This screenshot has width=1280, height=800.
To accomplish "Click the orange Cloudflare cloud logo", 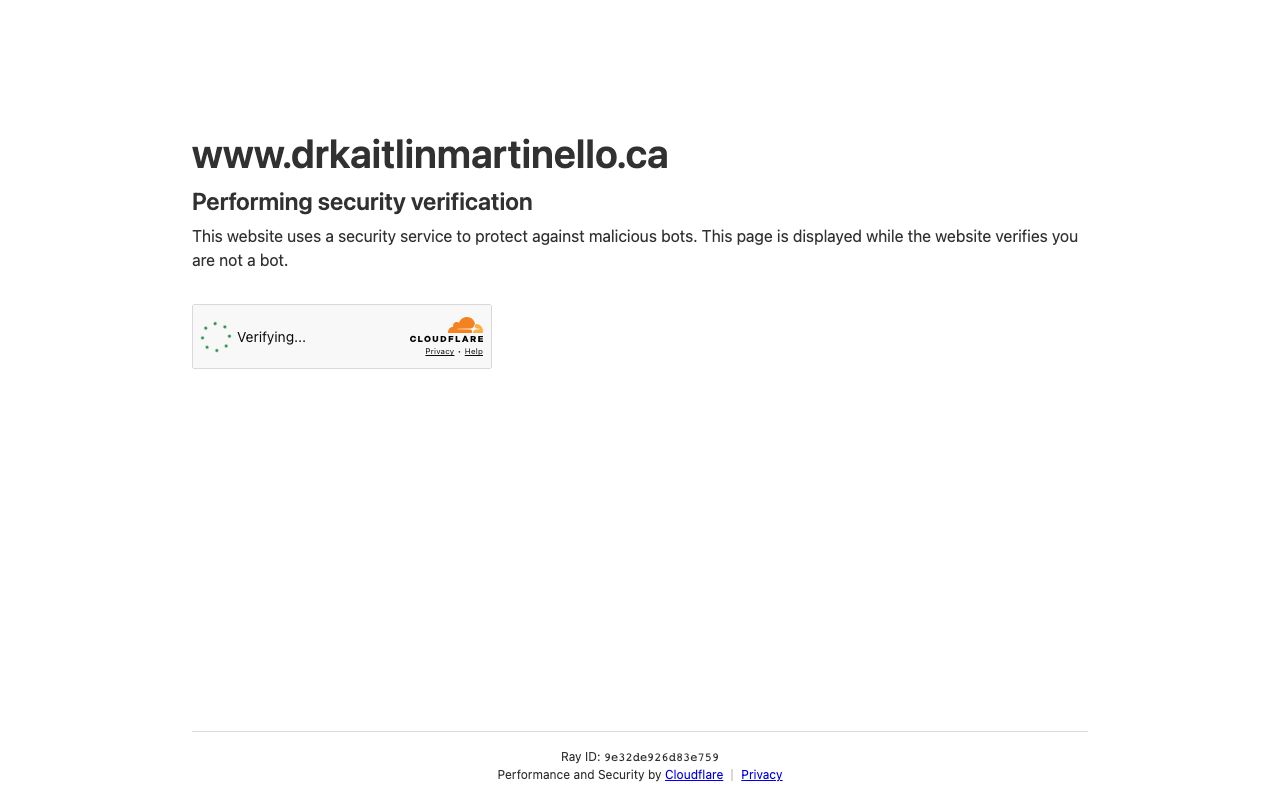I will pos(465,325).
